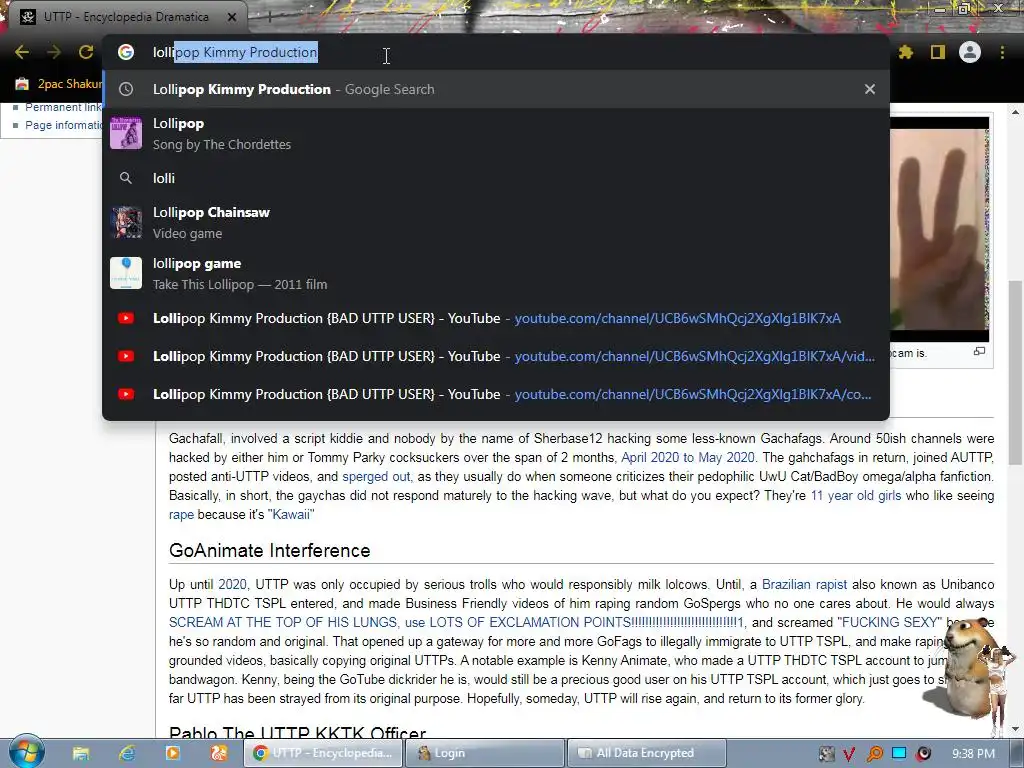Open the 'April 2020 to May 2020' link
This screenshot has width=1024, height=768.
(x=688, y=458)
